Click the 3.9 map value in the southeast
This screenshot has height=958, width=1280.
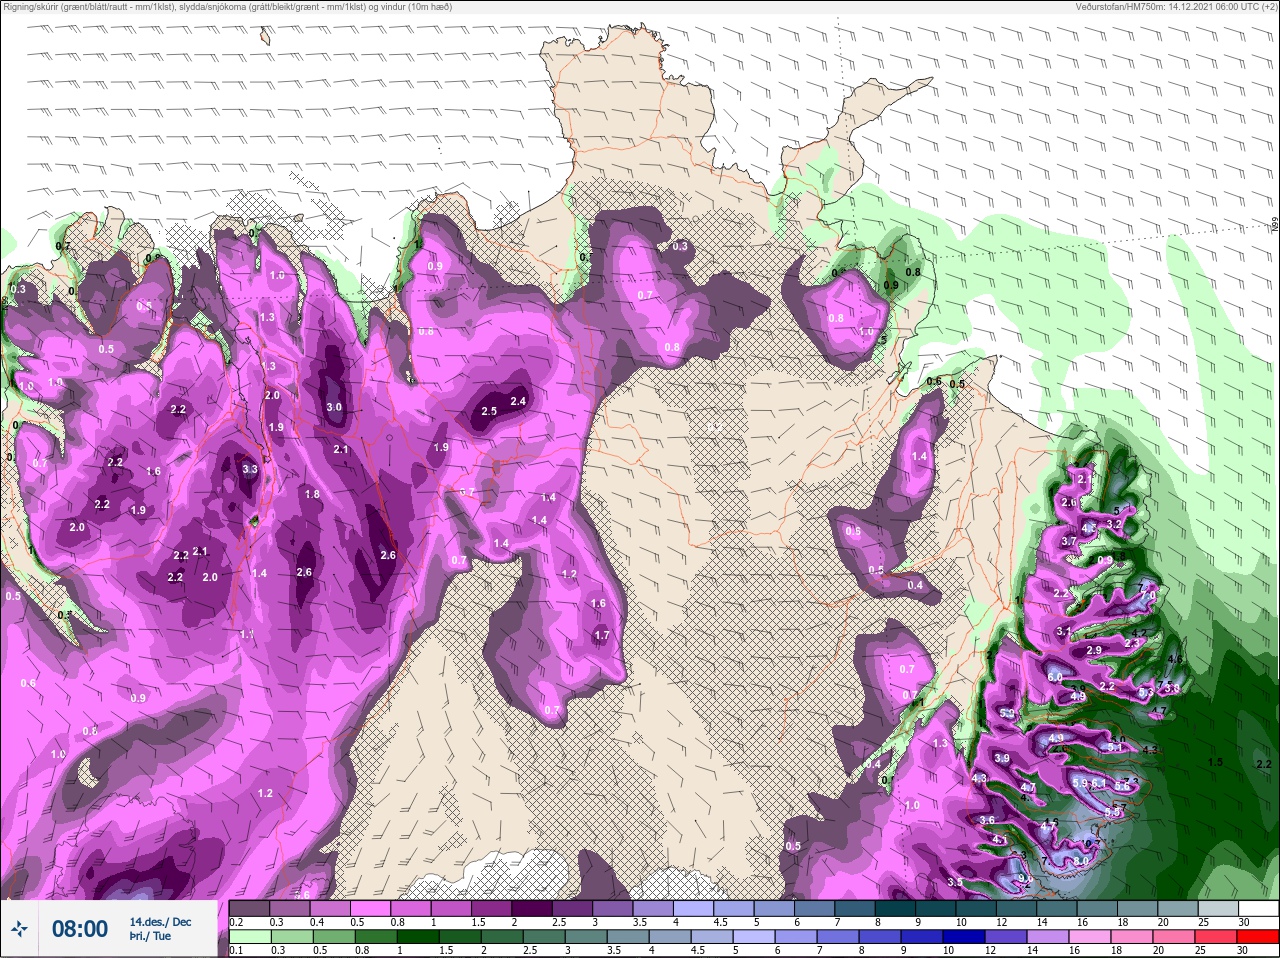coord(1002,759)
